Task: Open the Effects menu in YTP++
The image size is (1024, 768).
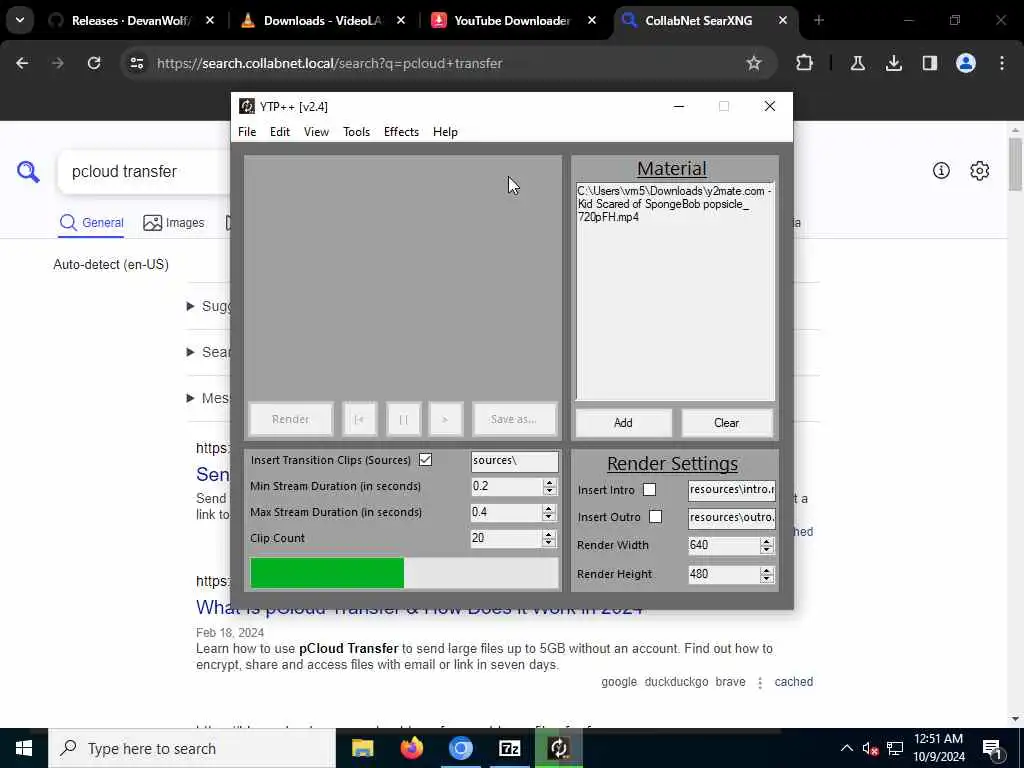Action: click(401, 132)
